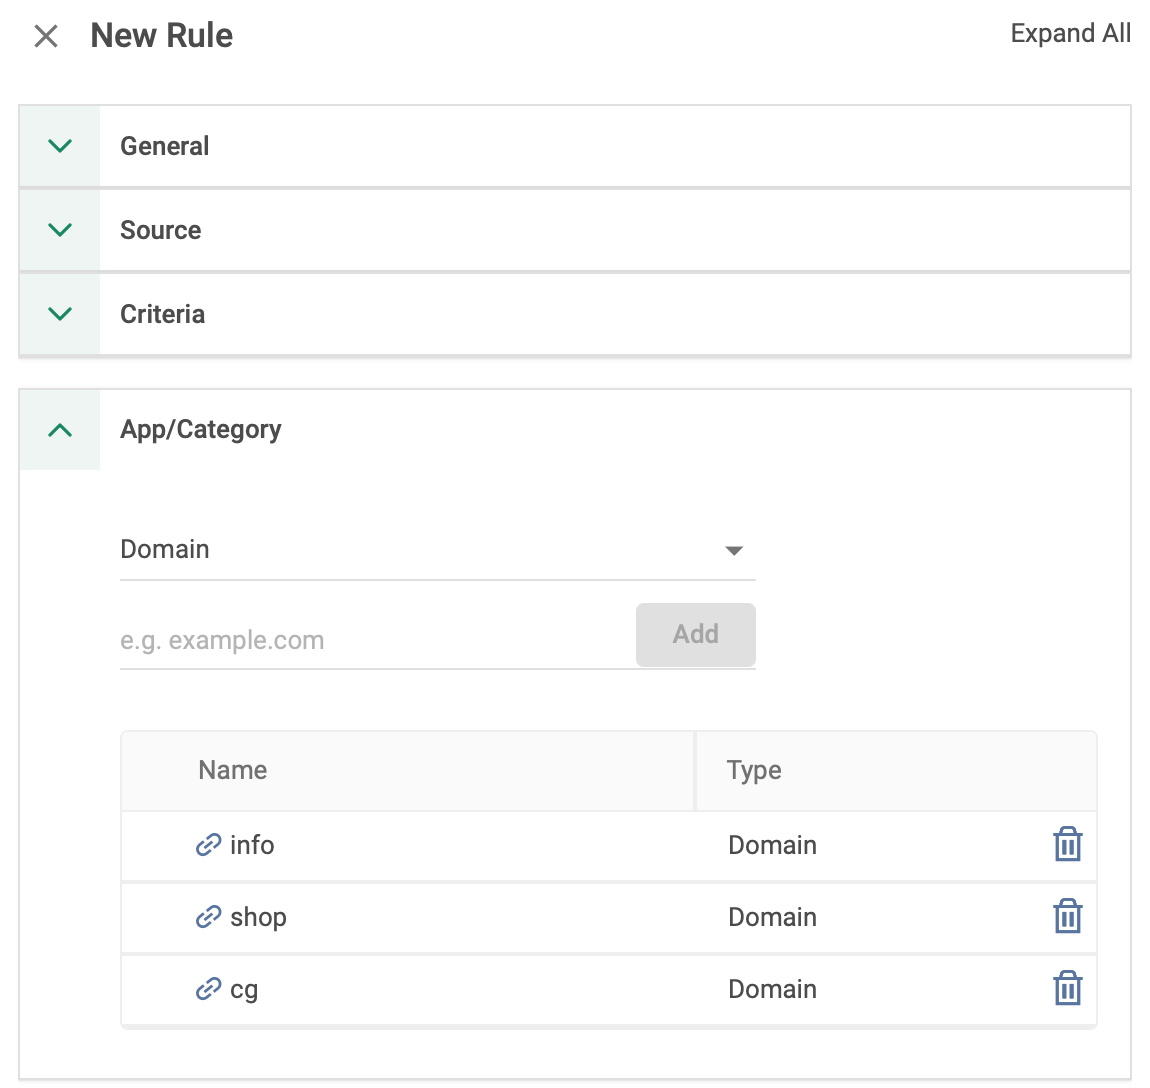
Task: Collapse the App/Category section
Action: coord(60,430)
